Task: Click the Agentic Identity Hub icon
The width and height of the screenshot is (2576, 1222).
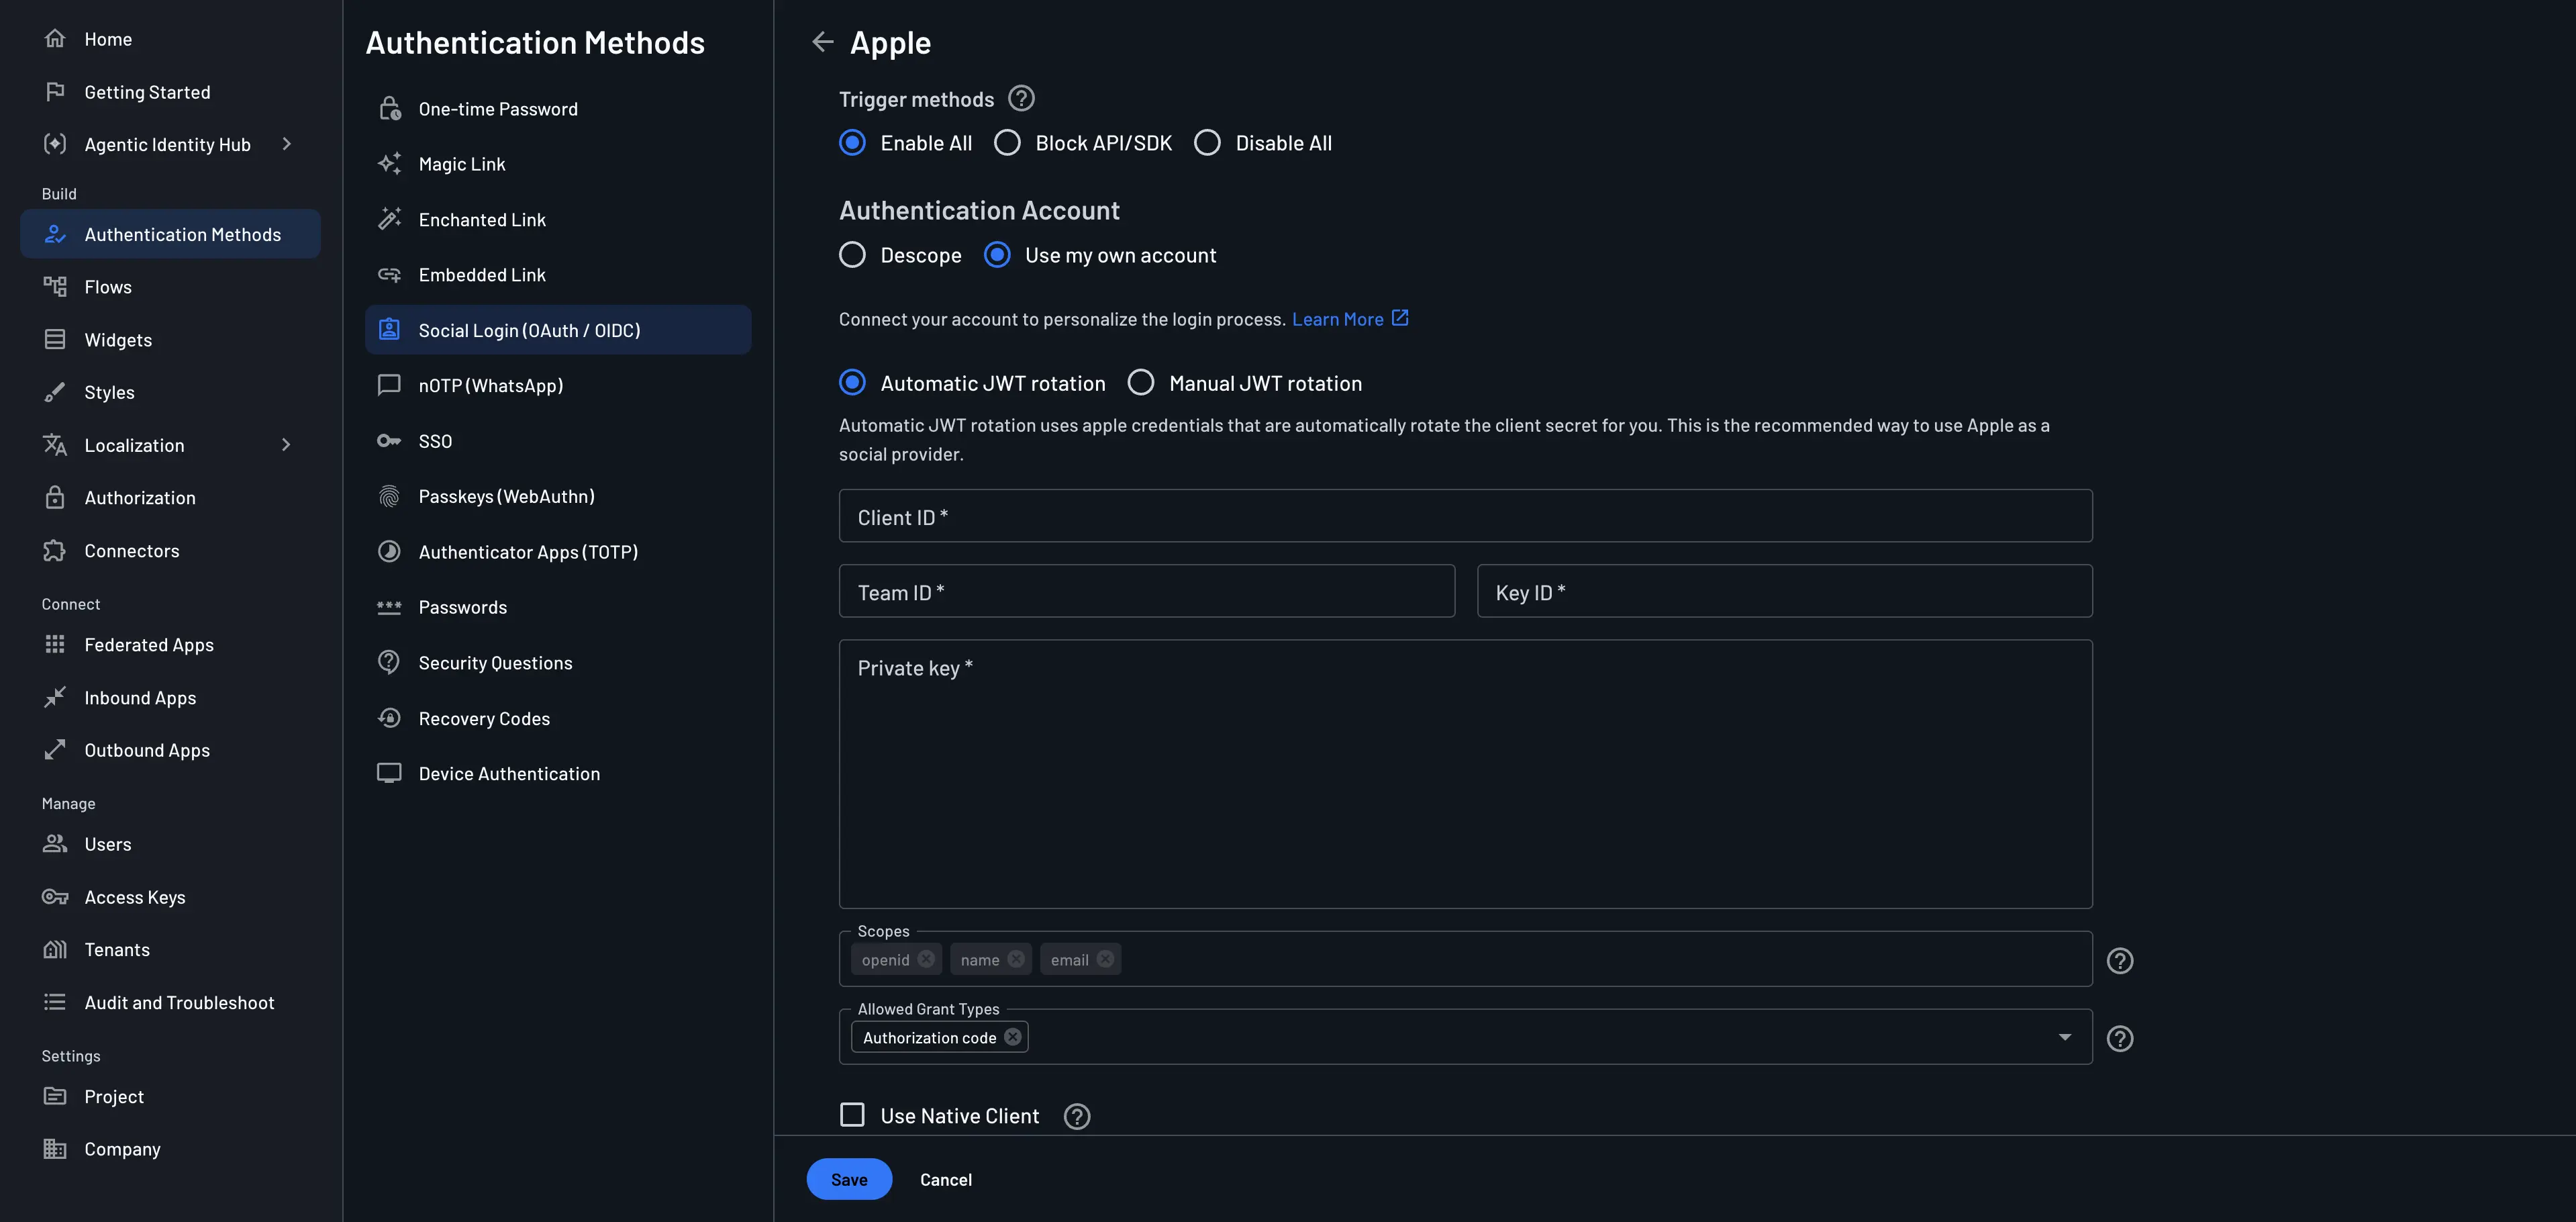Action: pos(55,144)
